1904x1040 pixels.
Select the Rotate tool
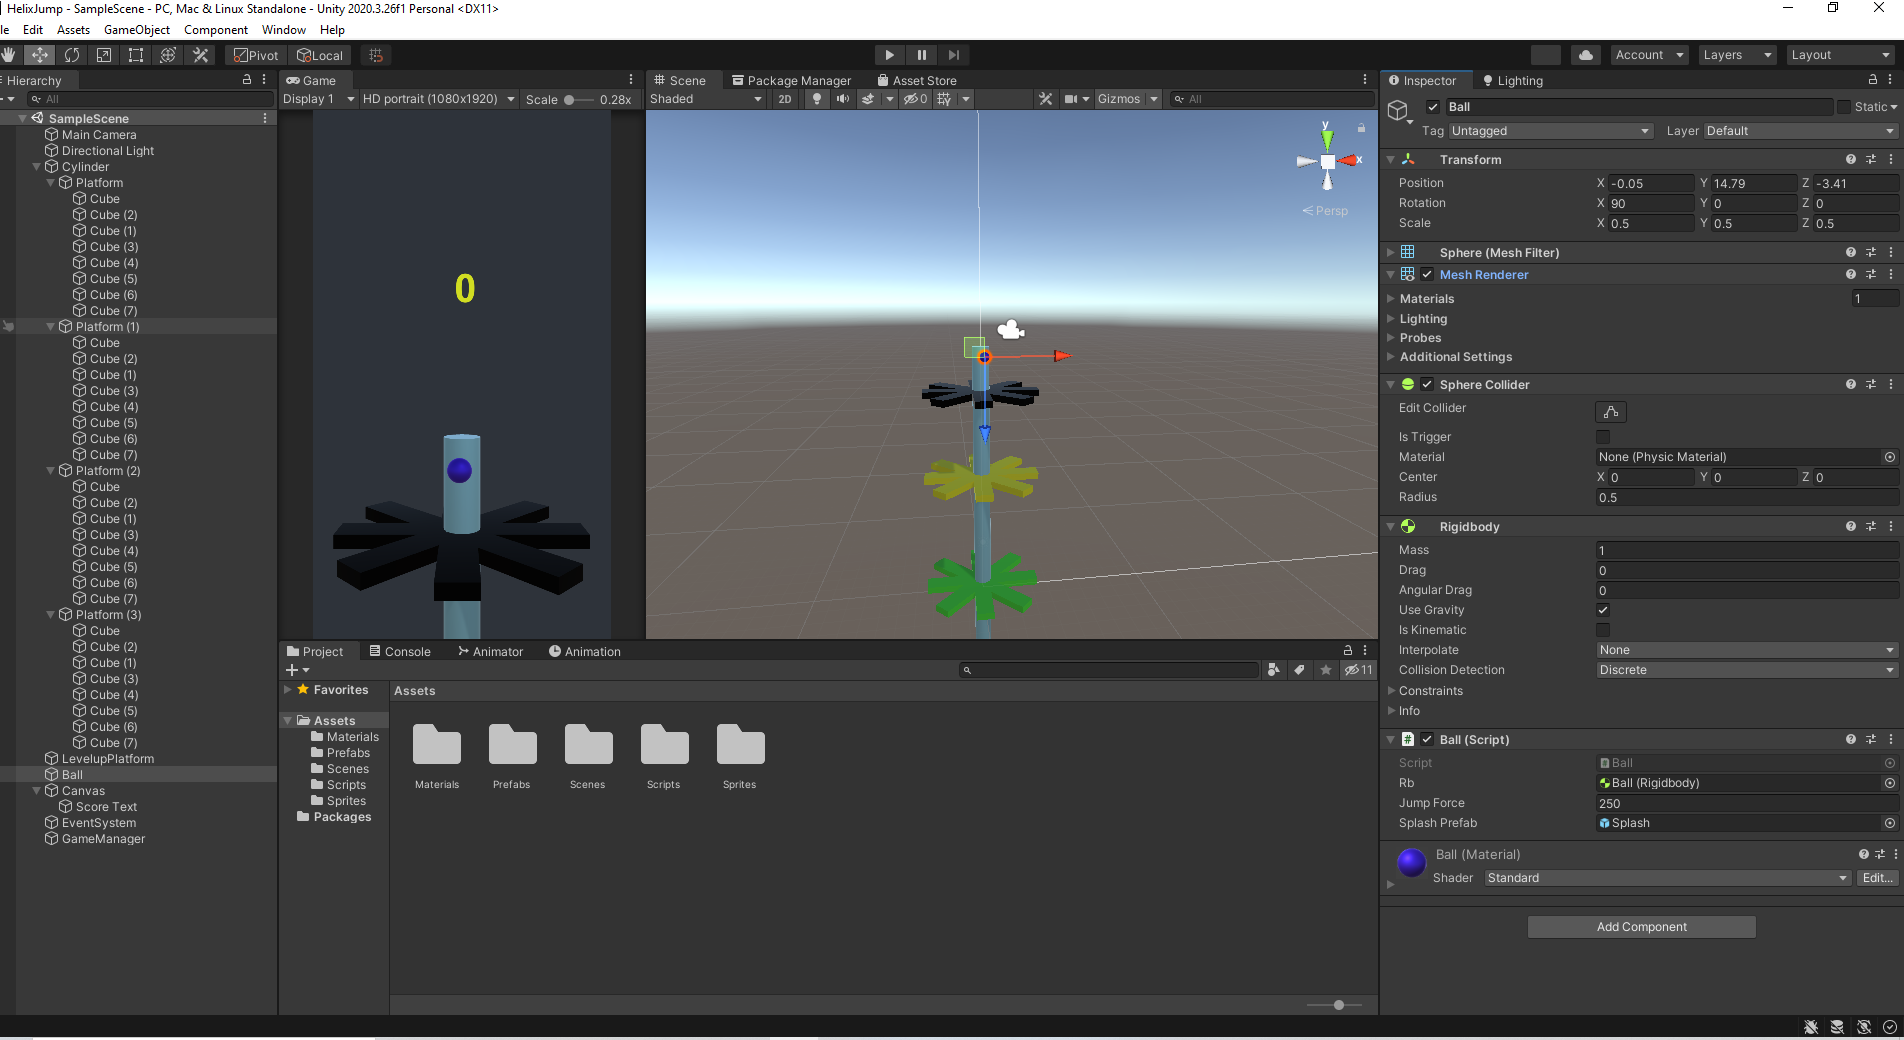[x=71, y=55]
